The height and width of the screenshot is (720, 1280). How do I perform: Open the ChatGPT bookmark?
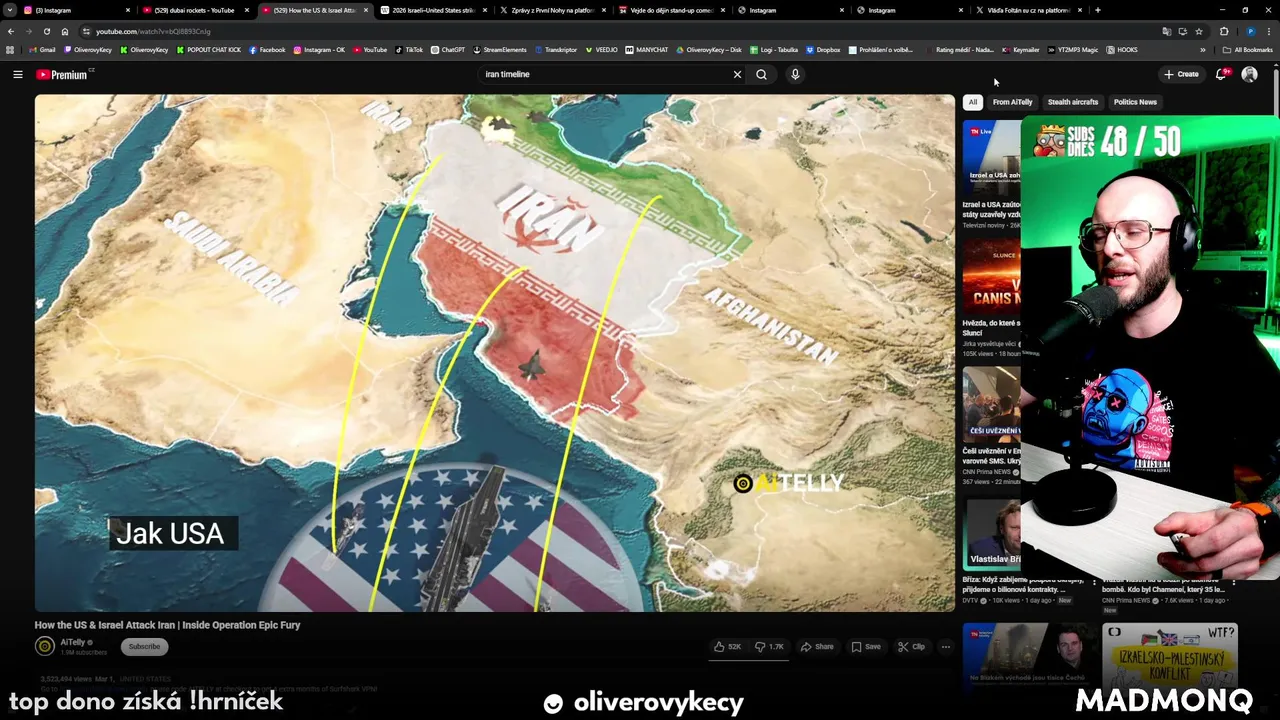[x=448, y=50]
